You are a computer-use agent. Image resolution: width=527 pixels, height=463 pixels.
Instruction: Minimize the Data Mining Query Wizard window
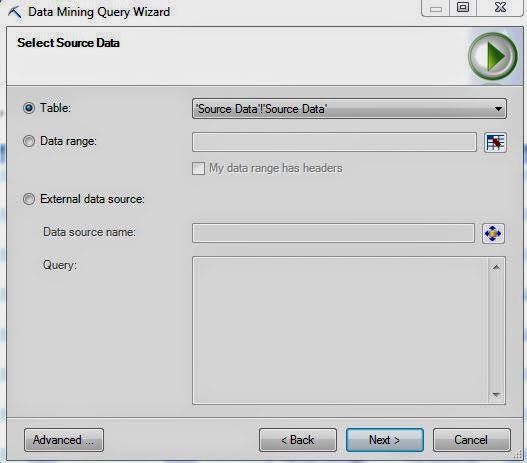point(436,8)
